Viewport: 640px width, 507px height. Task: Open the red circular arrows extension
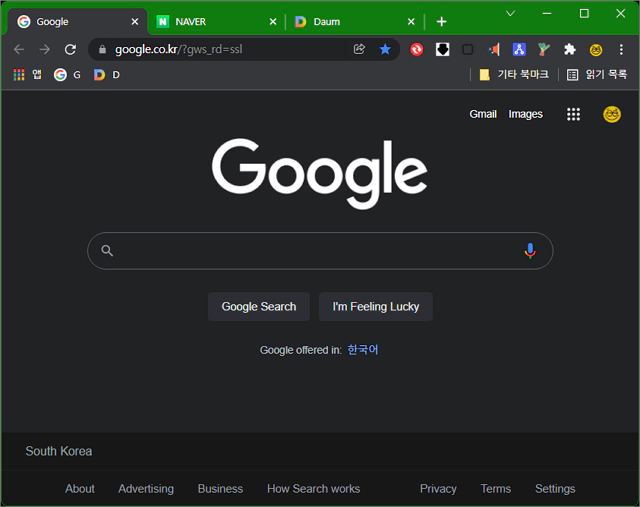417,49
